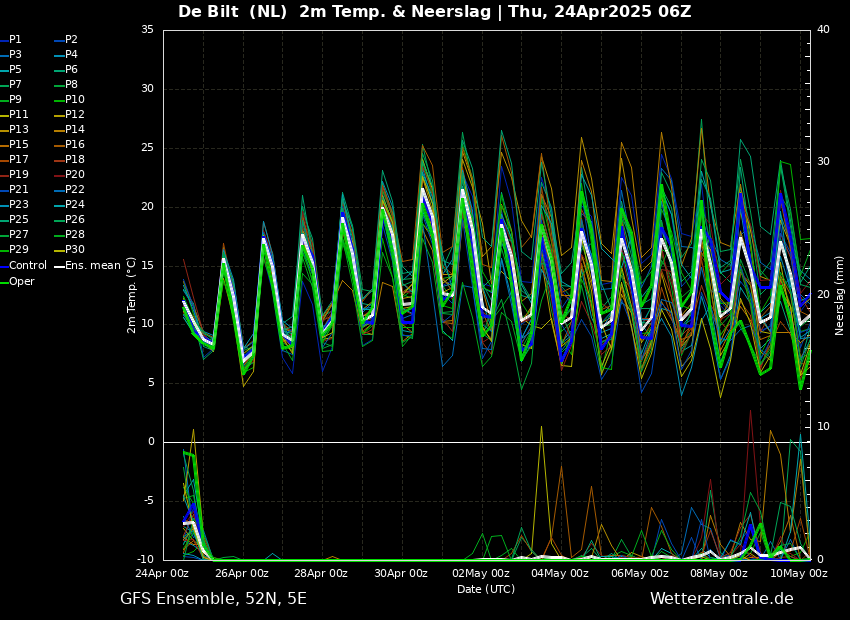850x620 pixels.
Task: Select the P2 legend entry
Action: 71,40
